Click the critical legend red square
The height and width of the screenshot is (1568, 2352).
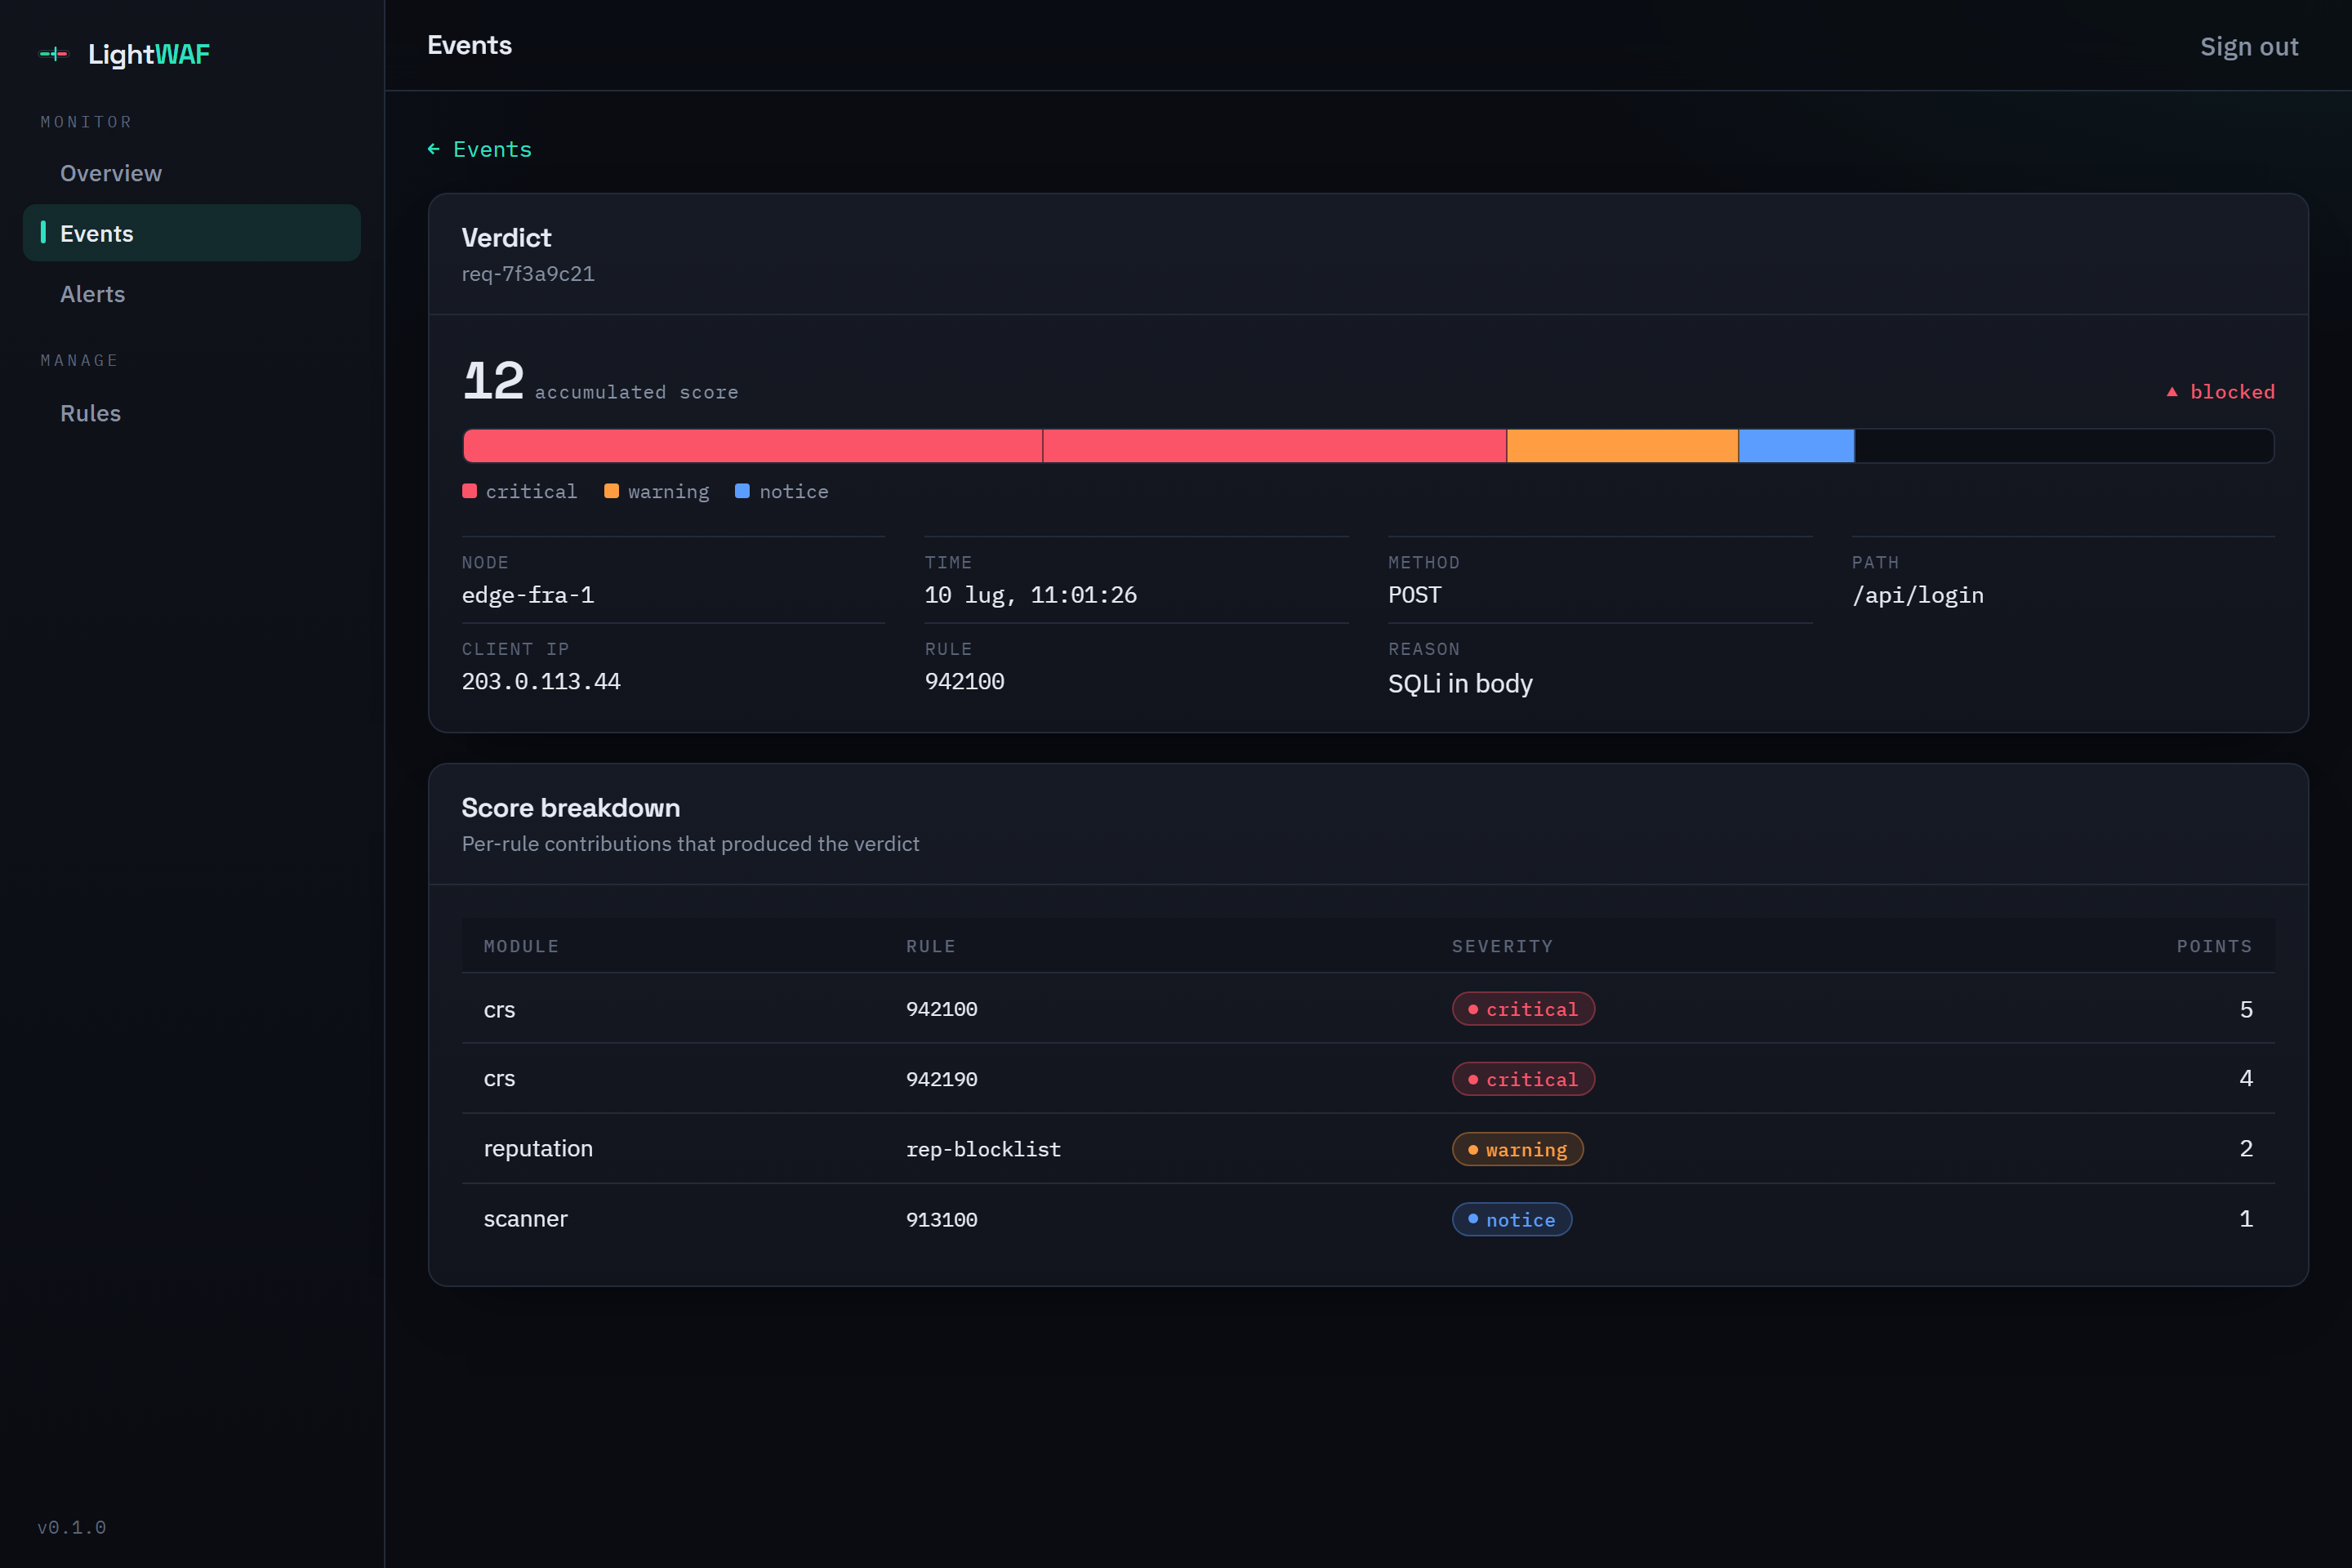[x=469, y=491]
